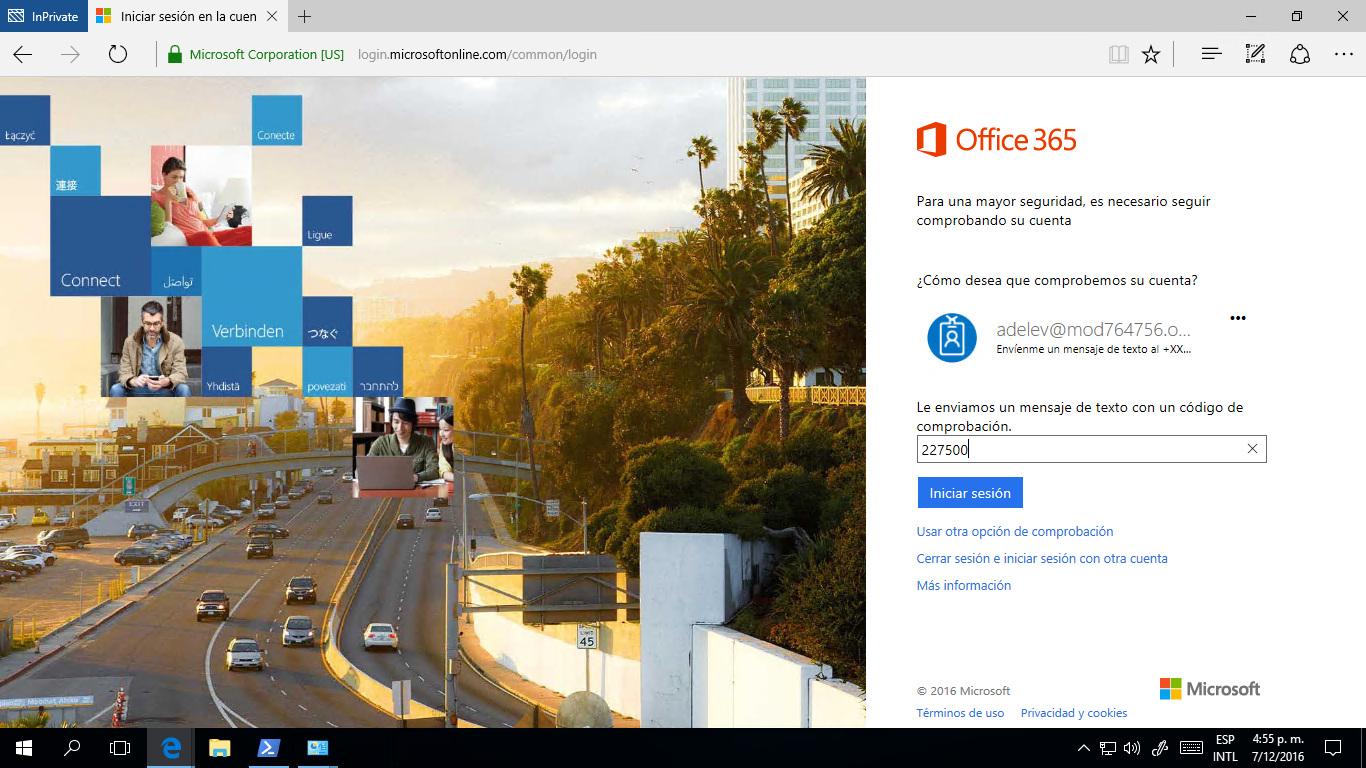This screenshot has width=1366, height=768.
Task: Open File Explorer from taskbar
Action: pyautogui.click(x=220, y=748)
